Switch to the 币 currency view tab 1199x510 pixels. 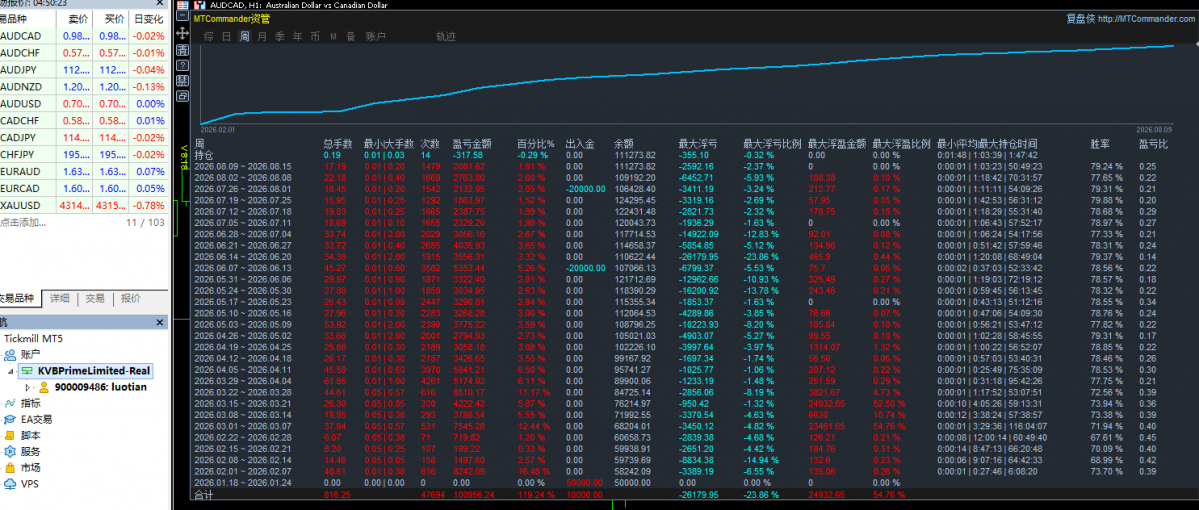pos(315,36)
